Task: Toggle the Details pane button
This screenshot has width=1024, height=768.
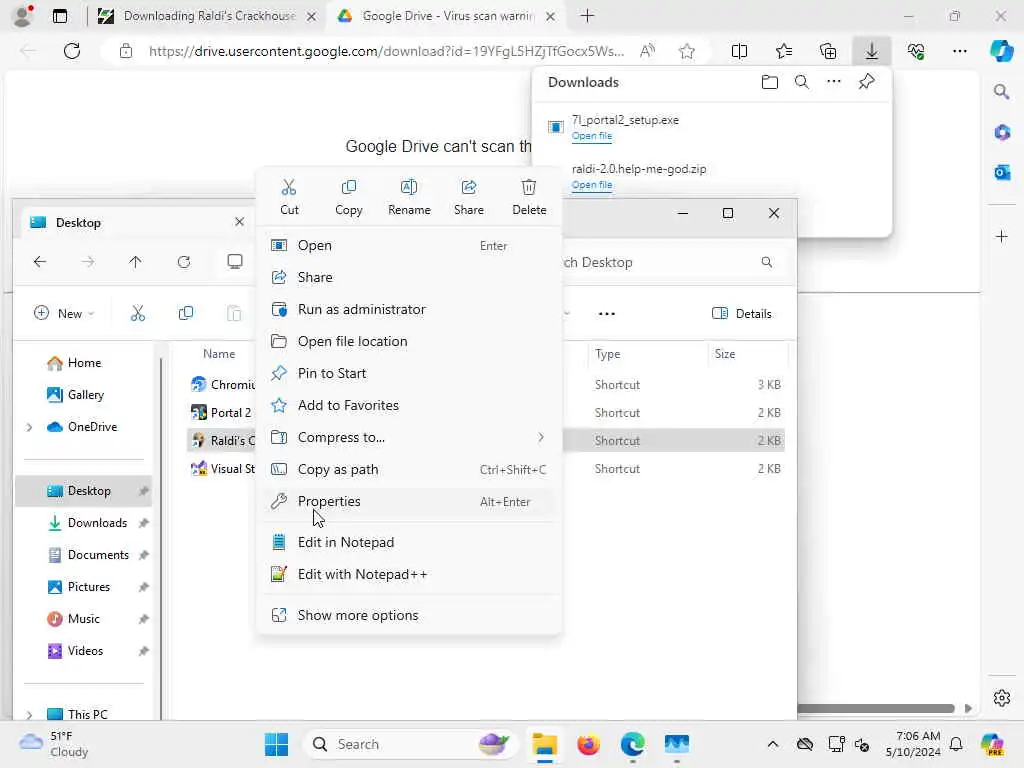Action: pos(742,313)
